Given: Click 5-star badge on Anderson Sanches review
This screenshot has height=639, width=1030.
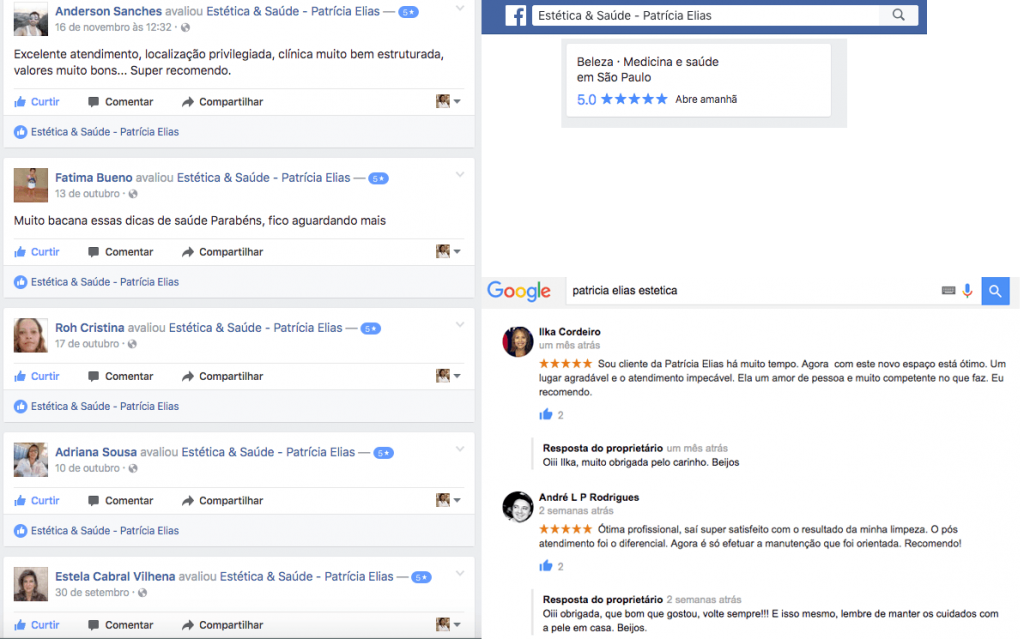Looking at the screenshot, I should (409, 12).
